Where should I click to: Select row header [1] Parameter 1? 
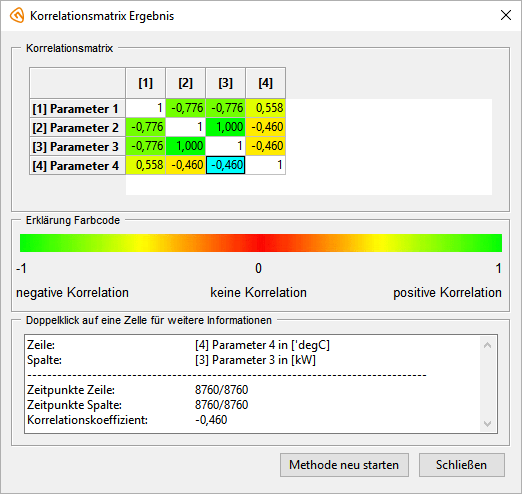77,108
